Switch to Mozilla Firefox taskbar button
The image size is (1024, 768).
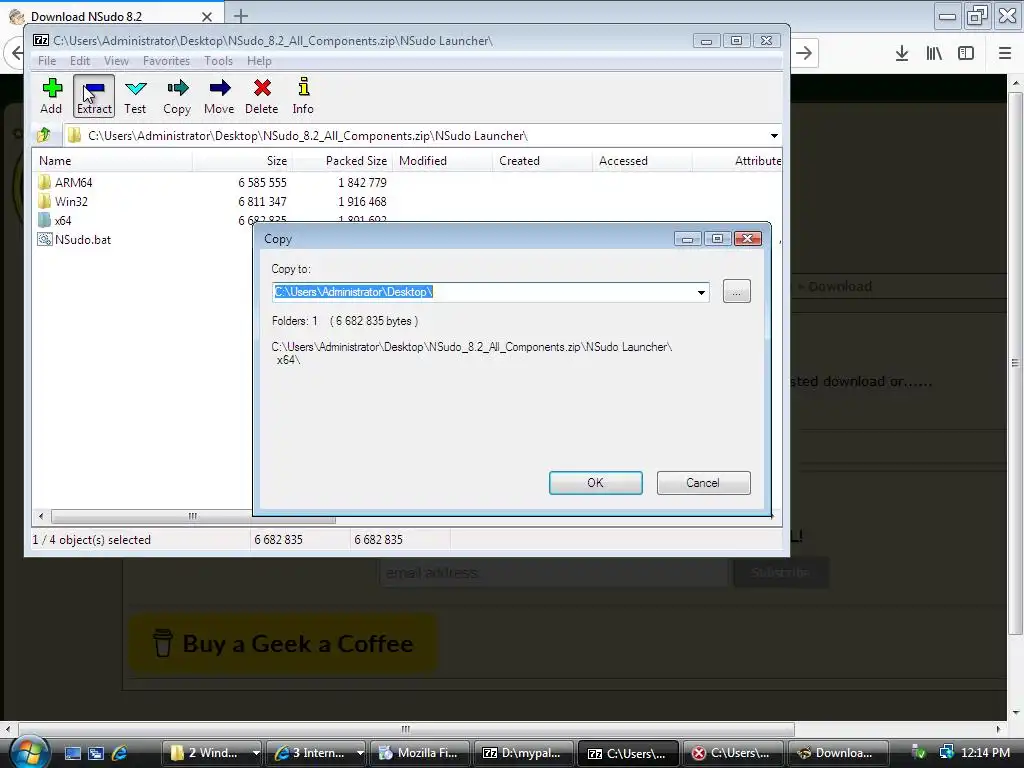tap(420, 753)
